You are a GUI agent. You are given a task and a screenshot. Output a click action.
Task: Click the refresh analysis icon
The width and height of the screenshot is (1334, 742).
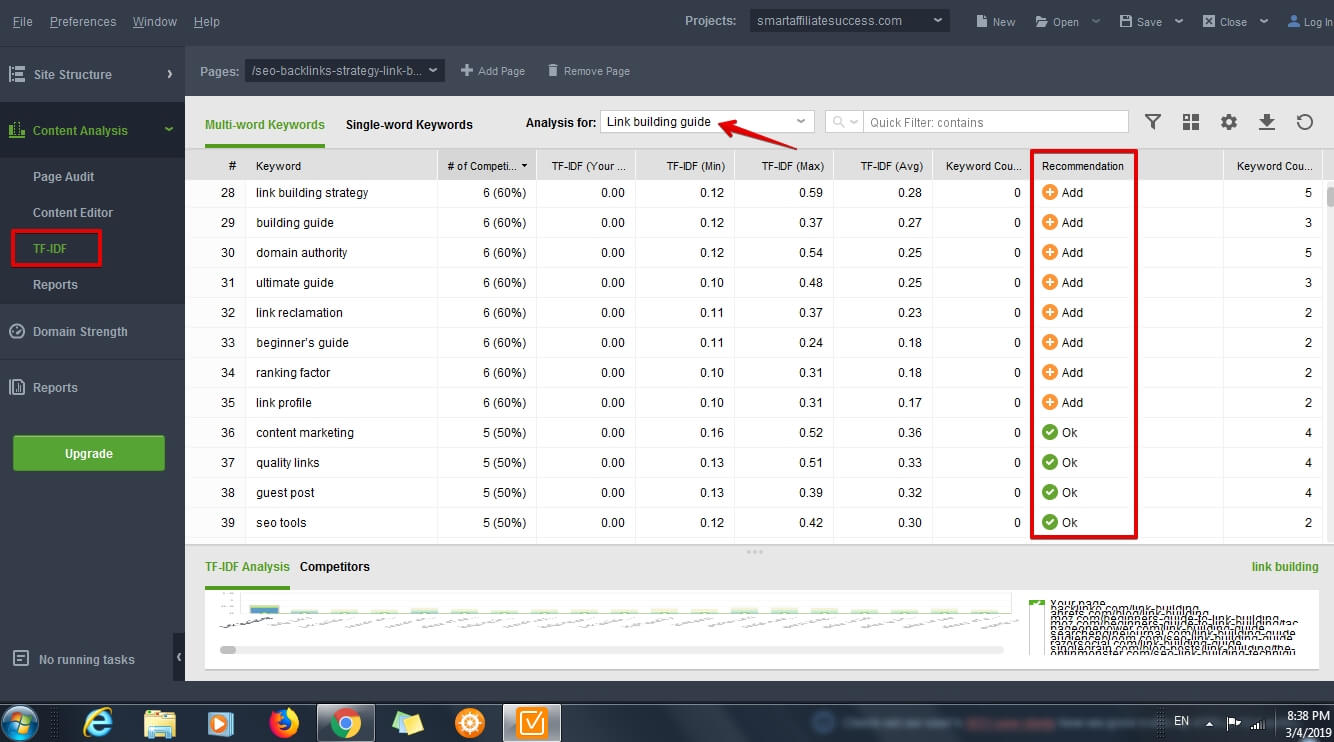coord(1305,122)
